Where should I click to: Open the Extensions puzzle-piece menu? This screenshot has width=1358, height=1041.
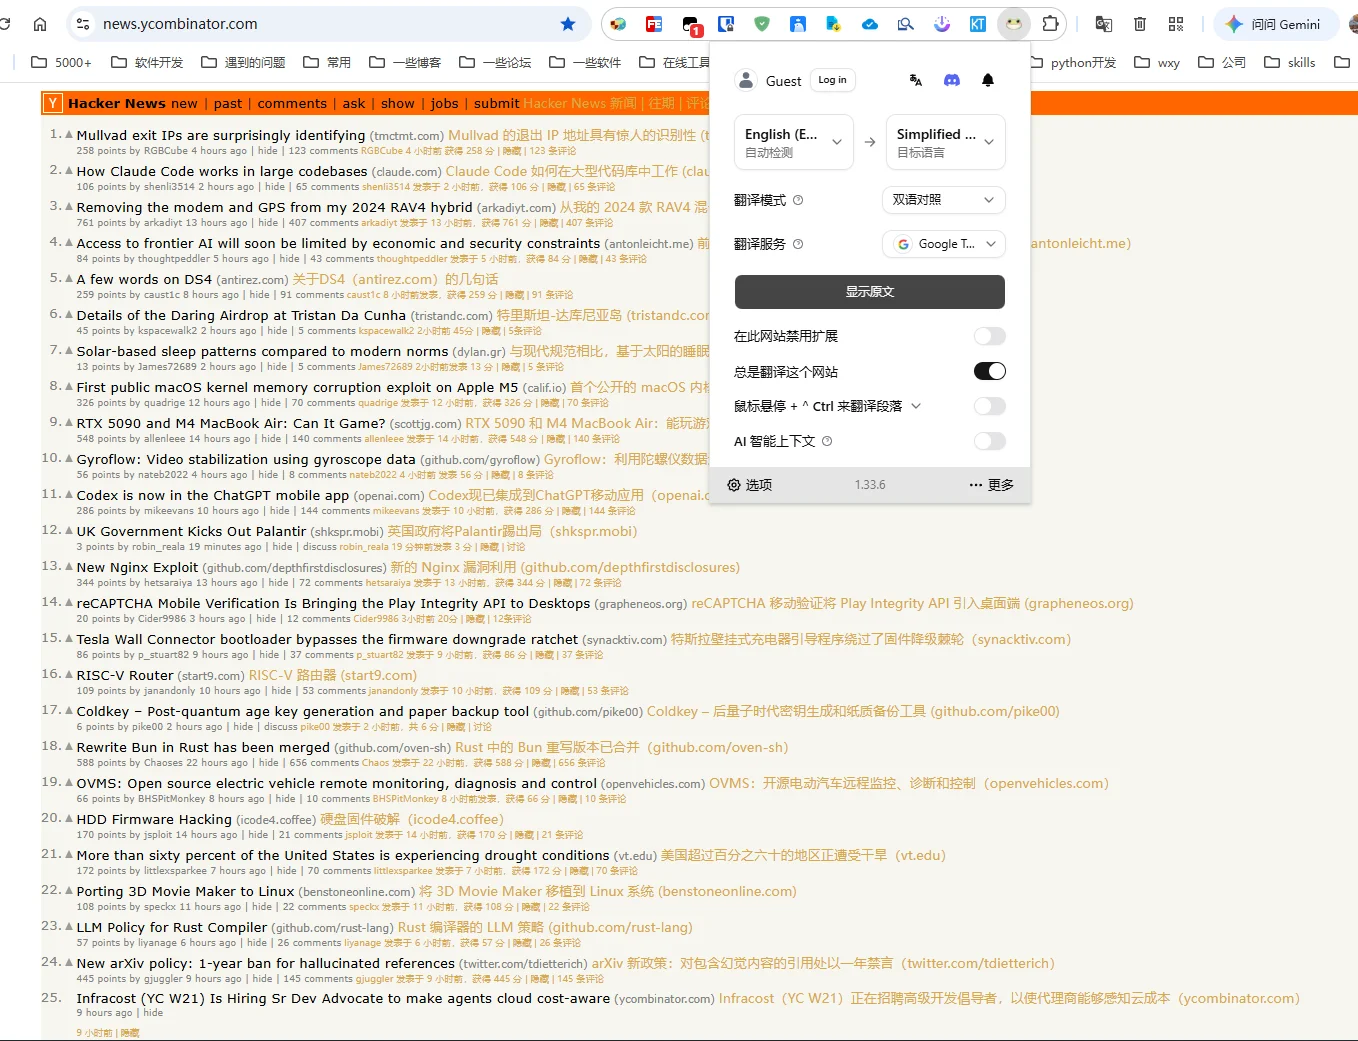click(x=1050, y=24)
